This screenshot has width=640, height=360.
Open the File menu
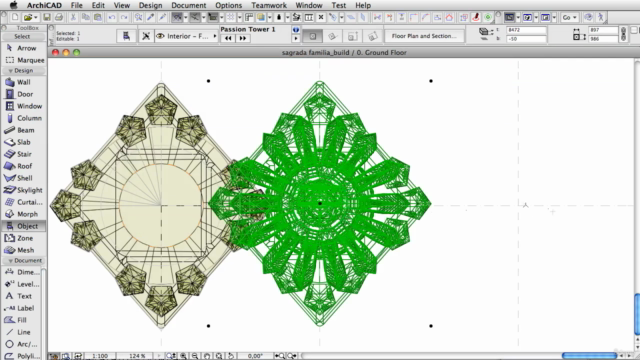76,5
